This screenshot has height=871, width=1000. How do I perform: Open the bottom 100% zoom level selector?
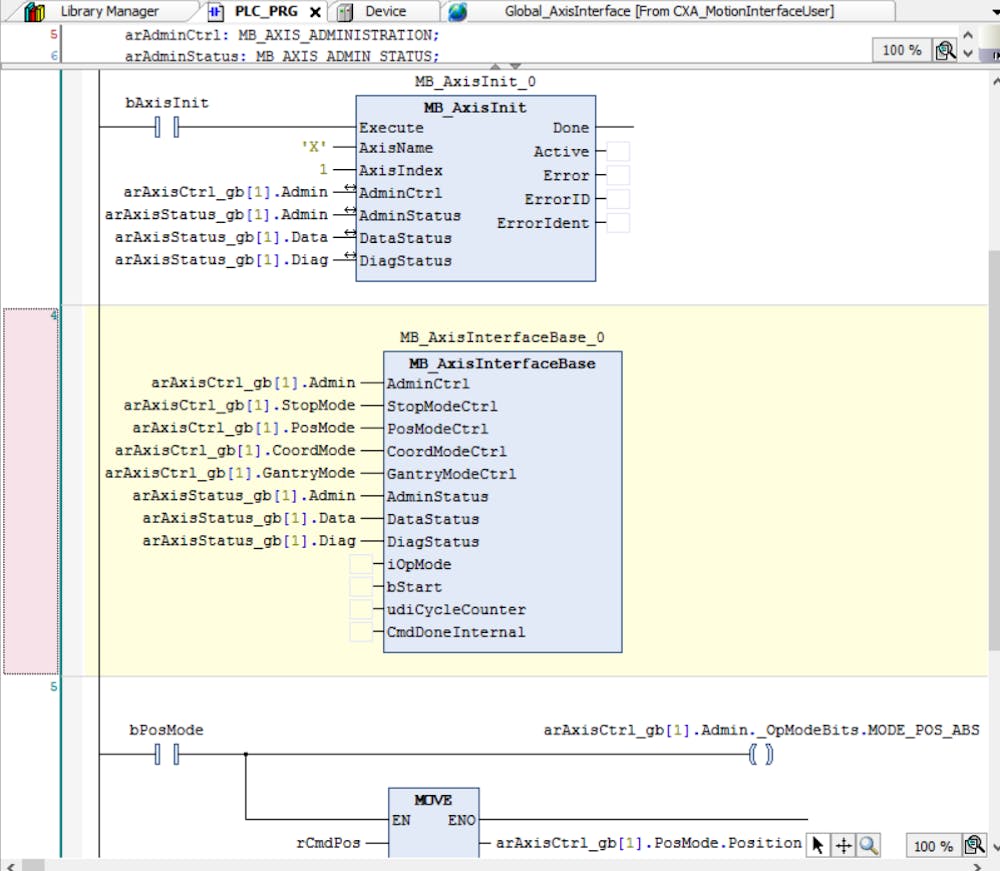tap(932, 845)
